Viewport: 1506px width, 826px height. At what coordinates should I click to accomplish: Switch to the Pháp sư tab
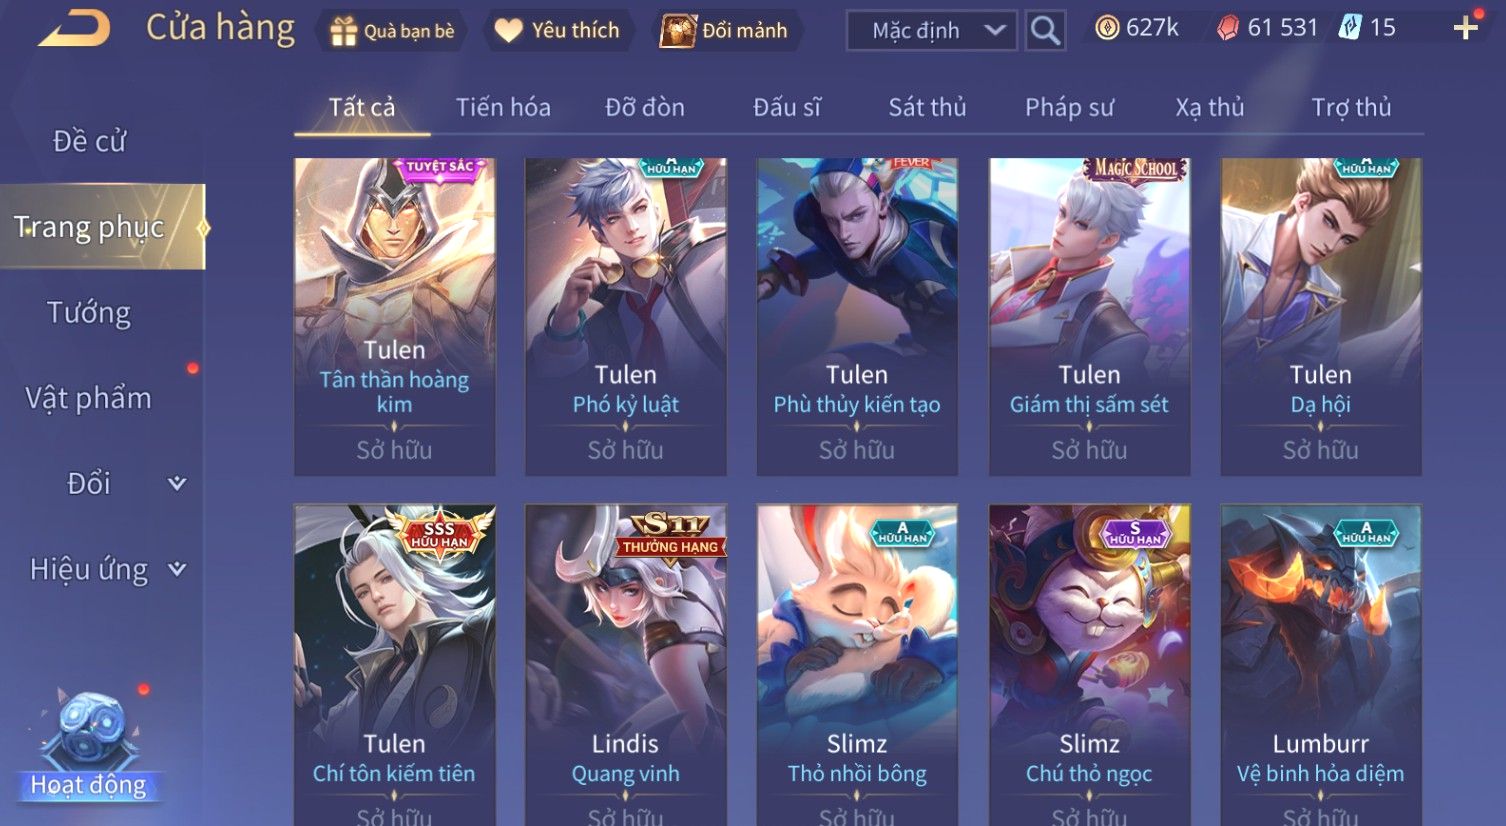click(x=1069, y=107)
